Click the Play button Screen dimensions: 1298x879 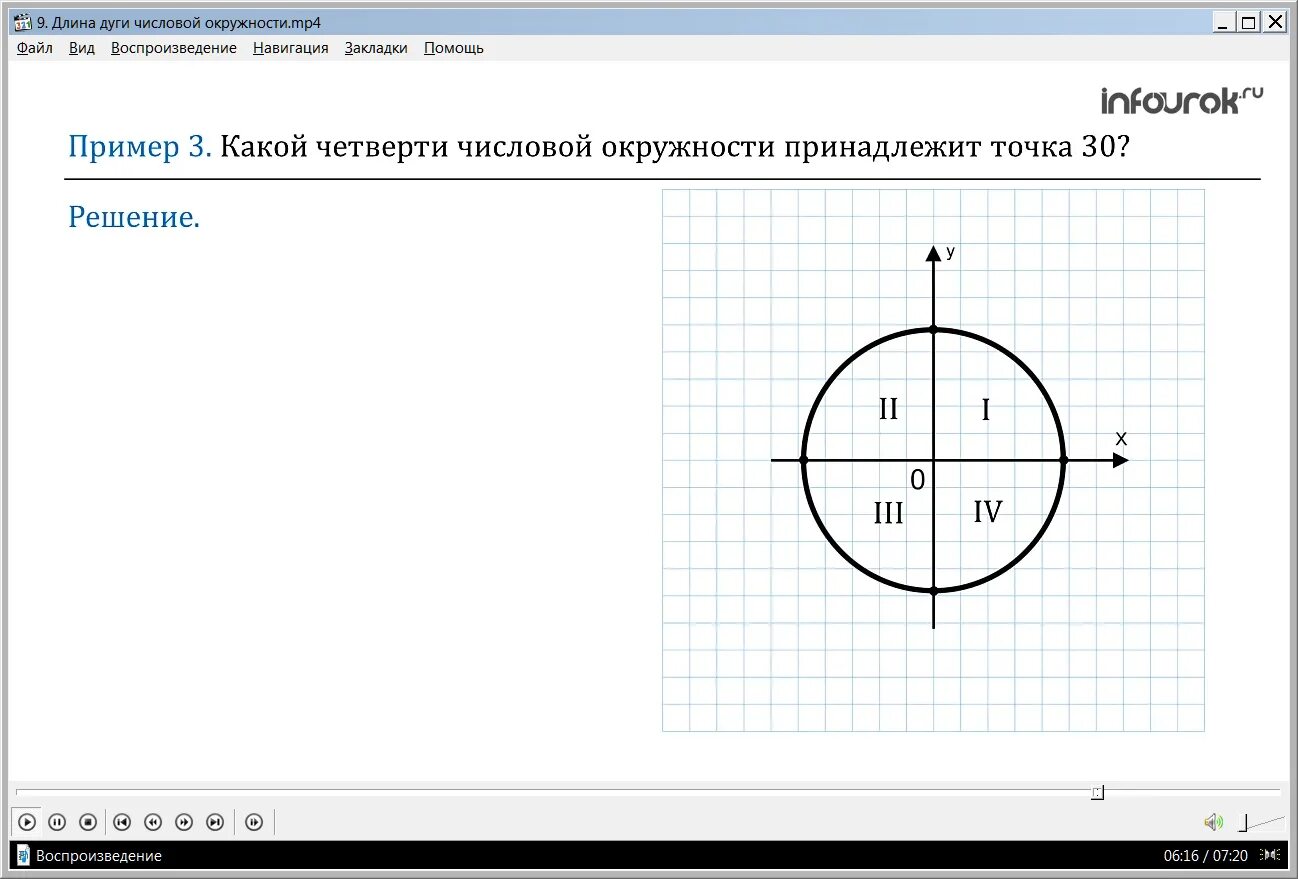(27, 822)
